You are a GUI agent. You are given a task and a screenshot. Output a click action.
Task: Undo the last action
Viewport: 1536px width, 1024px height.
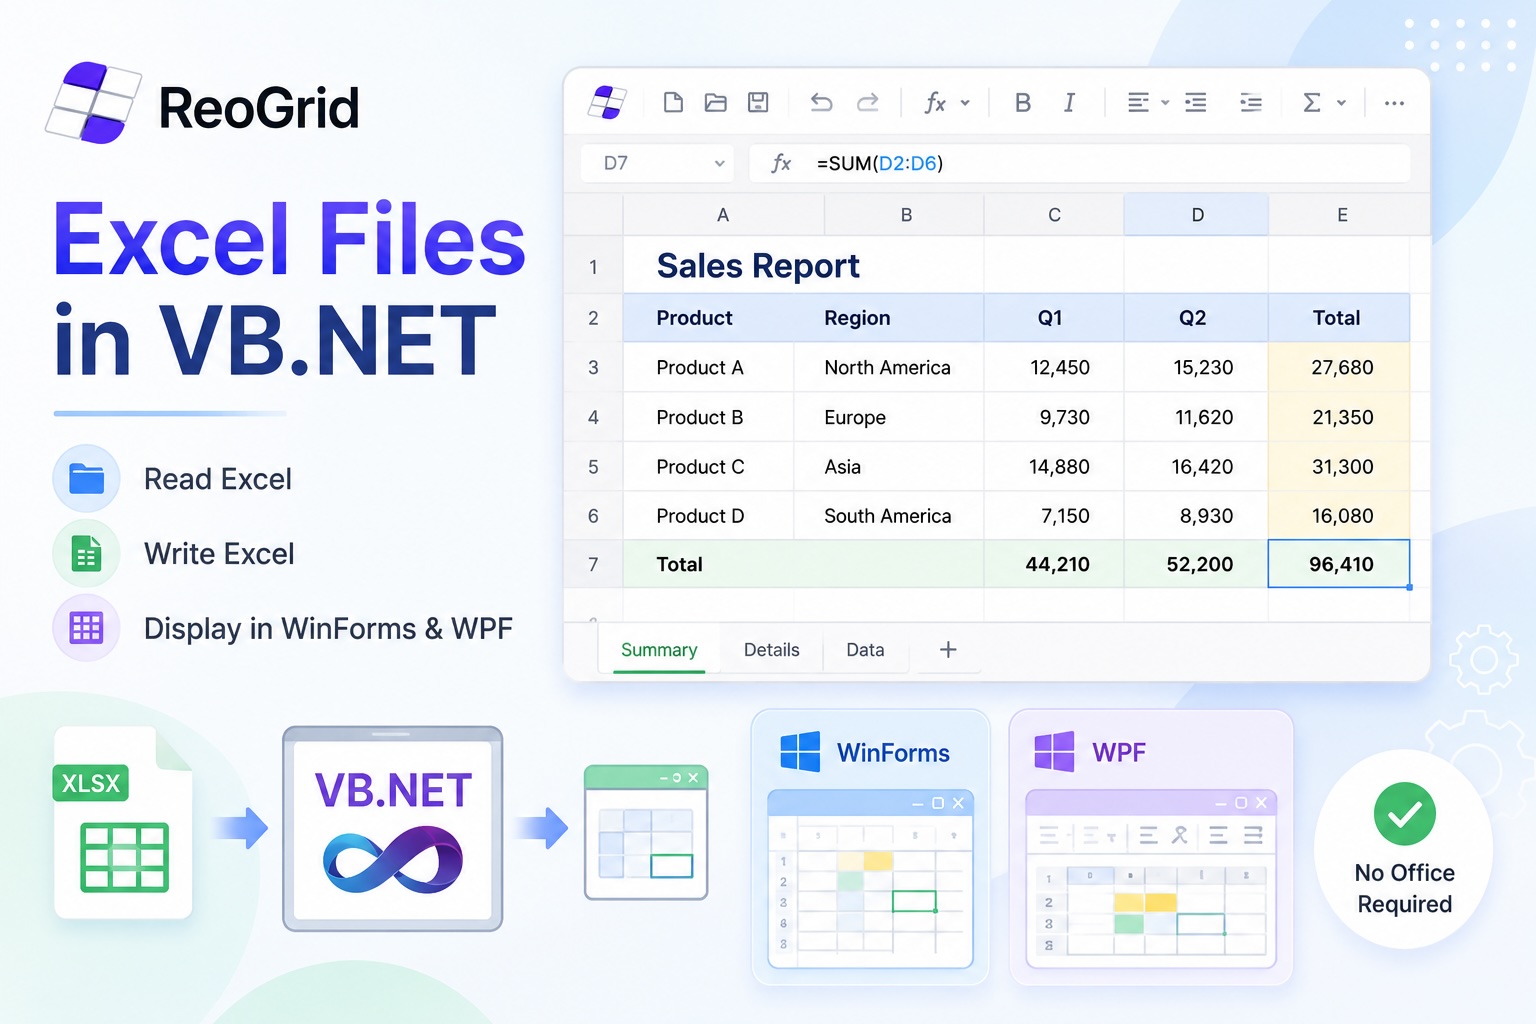tap(821, 102)
